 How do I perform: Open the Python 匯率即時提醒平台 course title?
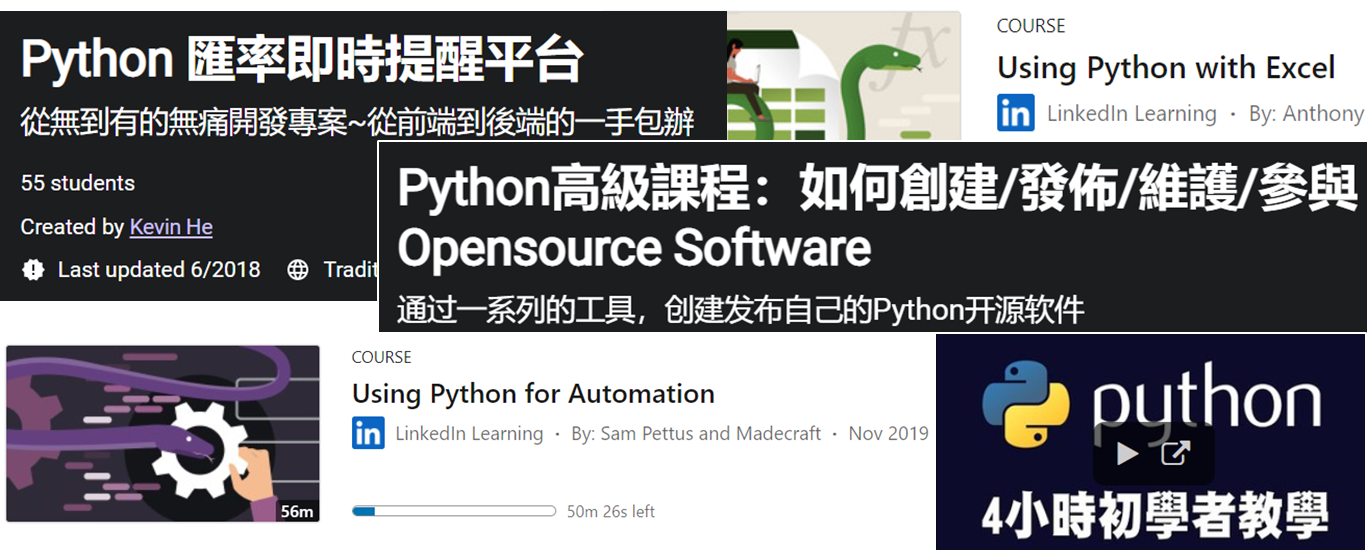click(302, 60)
